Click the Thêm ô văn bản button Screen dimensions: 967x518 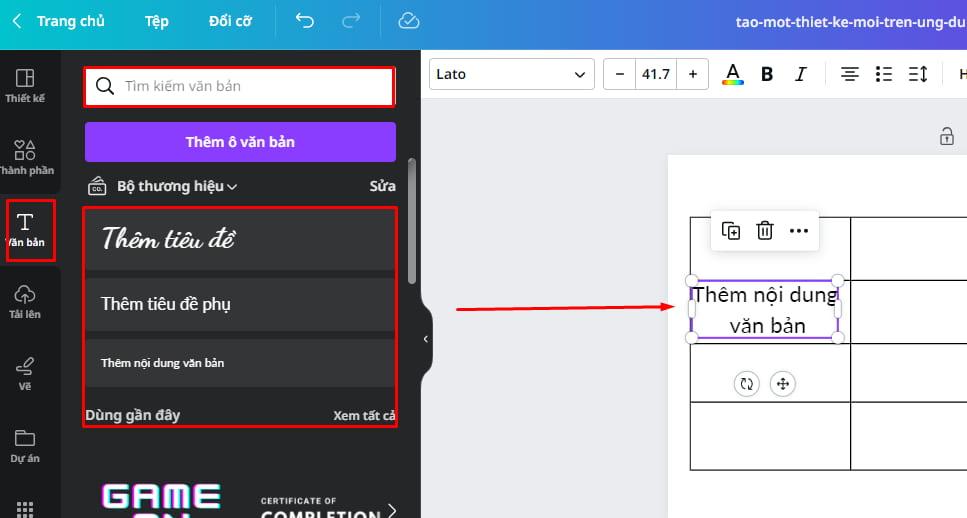coord(240,142)
